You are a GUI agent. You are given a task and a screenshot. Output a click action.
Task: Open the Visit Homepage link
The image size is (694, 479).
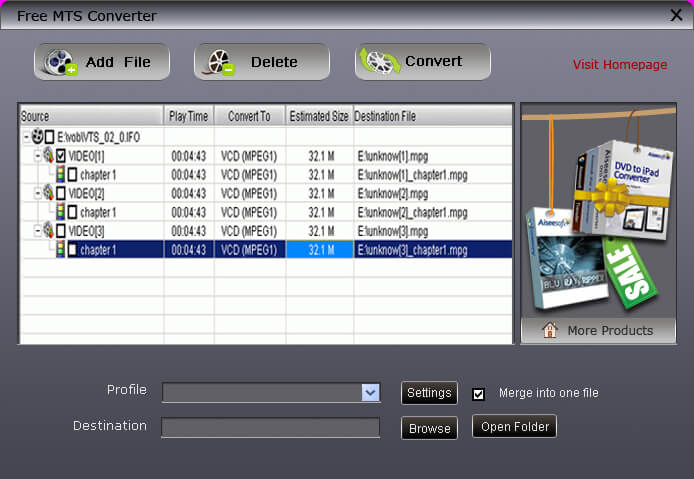coord(619,65)
